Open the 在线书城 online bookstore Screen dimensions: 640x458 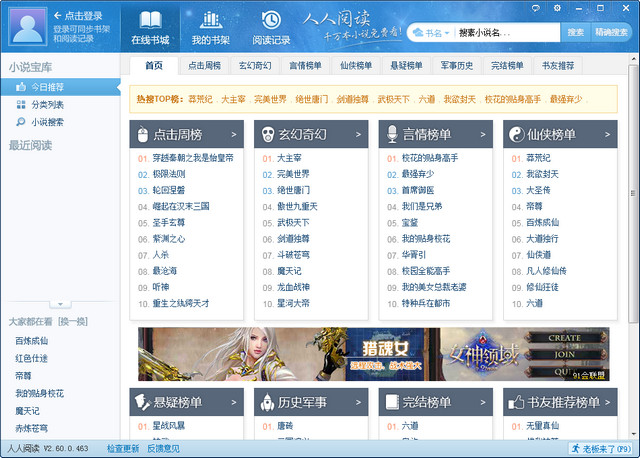pos(150,28)
